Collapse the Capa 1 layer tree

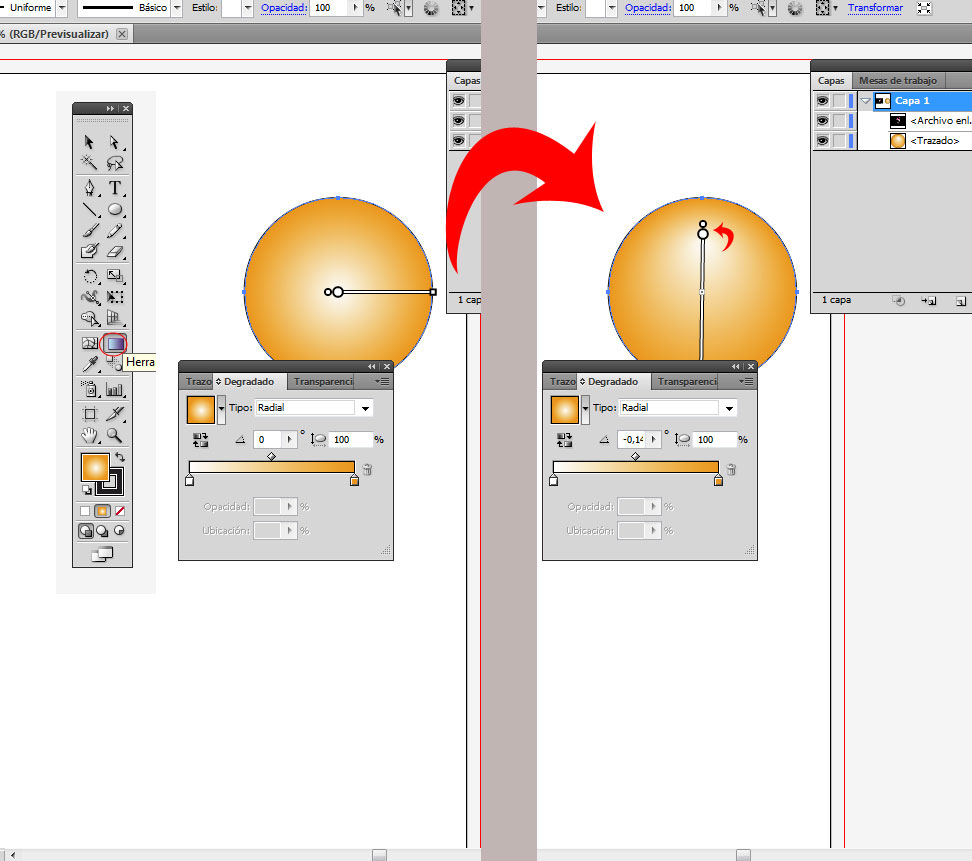pos(865,101)
